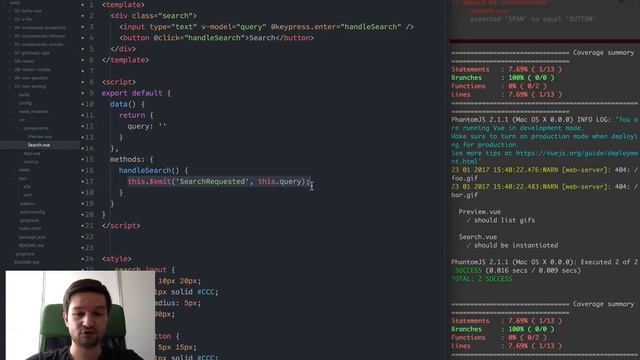
Task: Click the Search button tag in the template
Action: coord(217,38)
